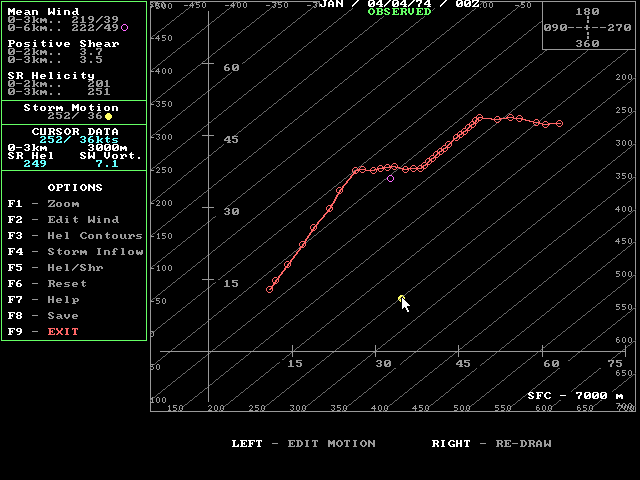Viewport: 640px width, 480px height.
Task: Click the OBSERVED label at top
Action: pos(399,12)
